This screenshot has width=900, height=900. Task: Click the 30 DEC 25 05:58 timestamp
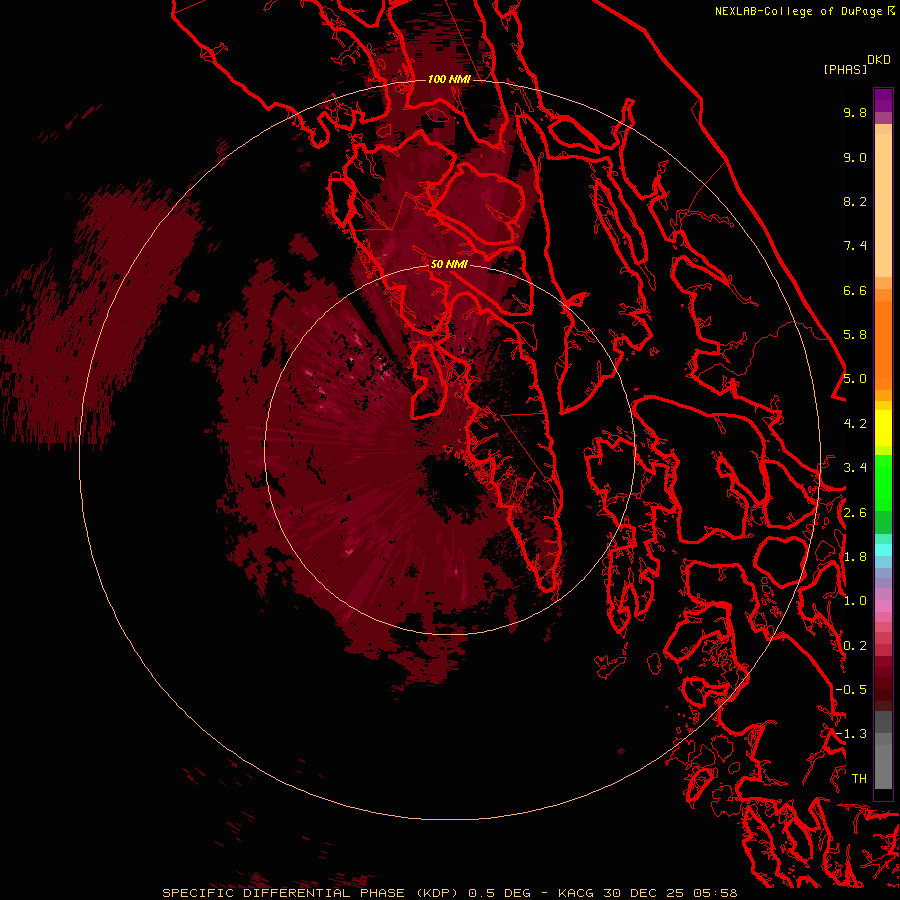[x=670, y=893]
